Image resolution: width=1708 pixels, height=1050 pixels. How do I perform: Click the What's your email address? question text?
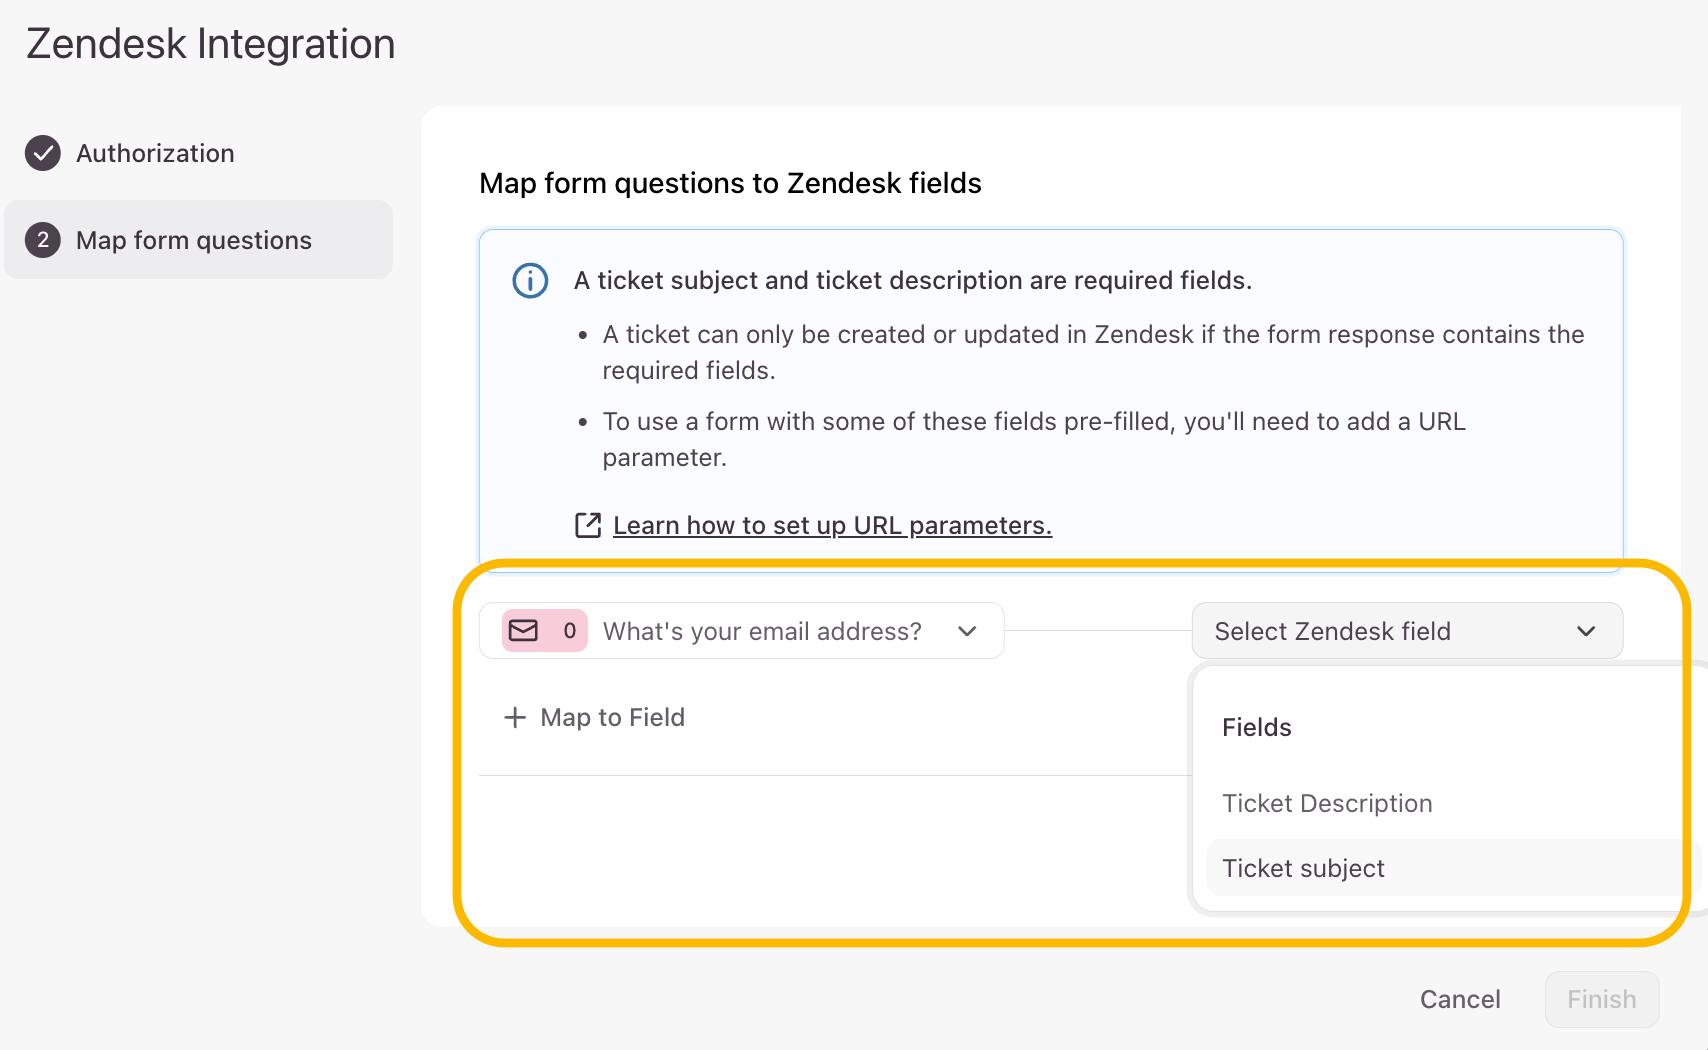click(762, 631)
